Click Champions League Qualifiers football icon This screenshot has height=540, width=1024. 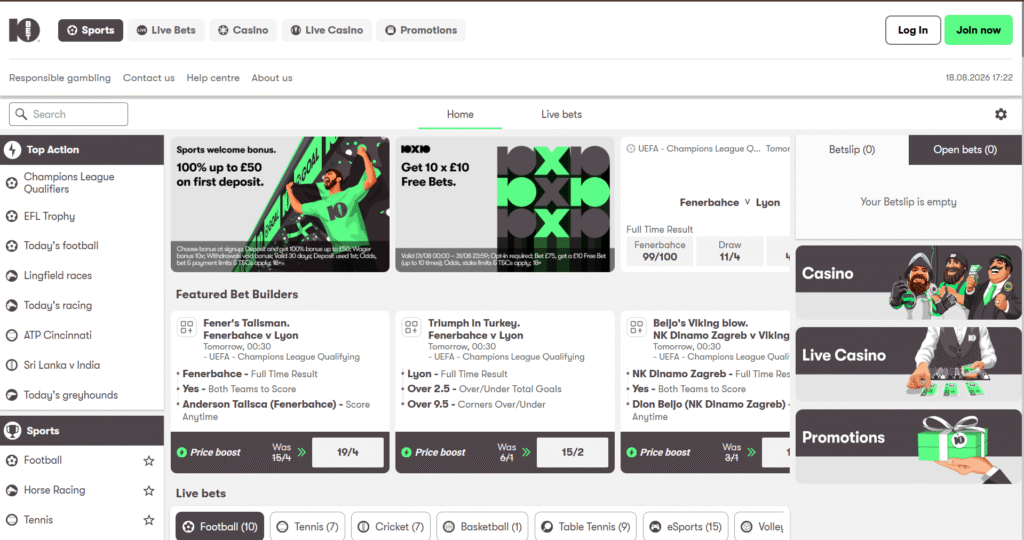(12, 183)
